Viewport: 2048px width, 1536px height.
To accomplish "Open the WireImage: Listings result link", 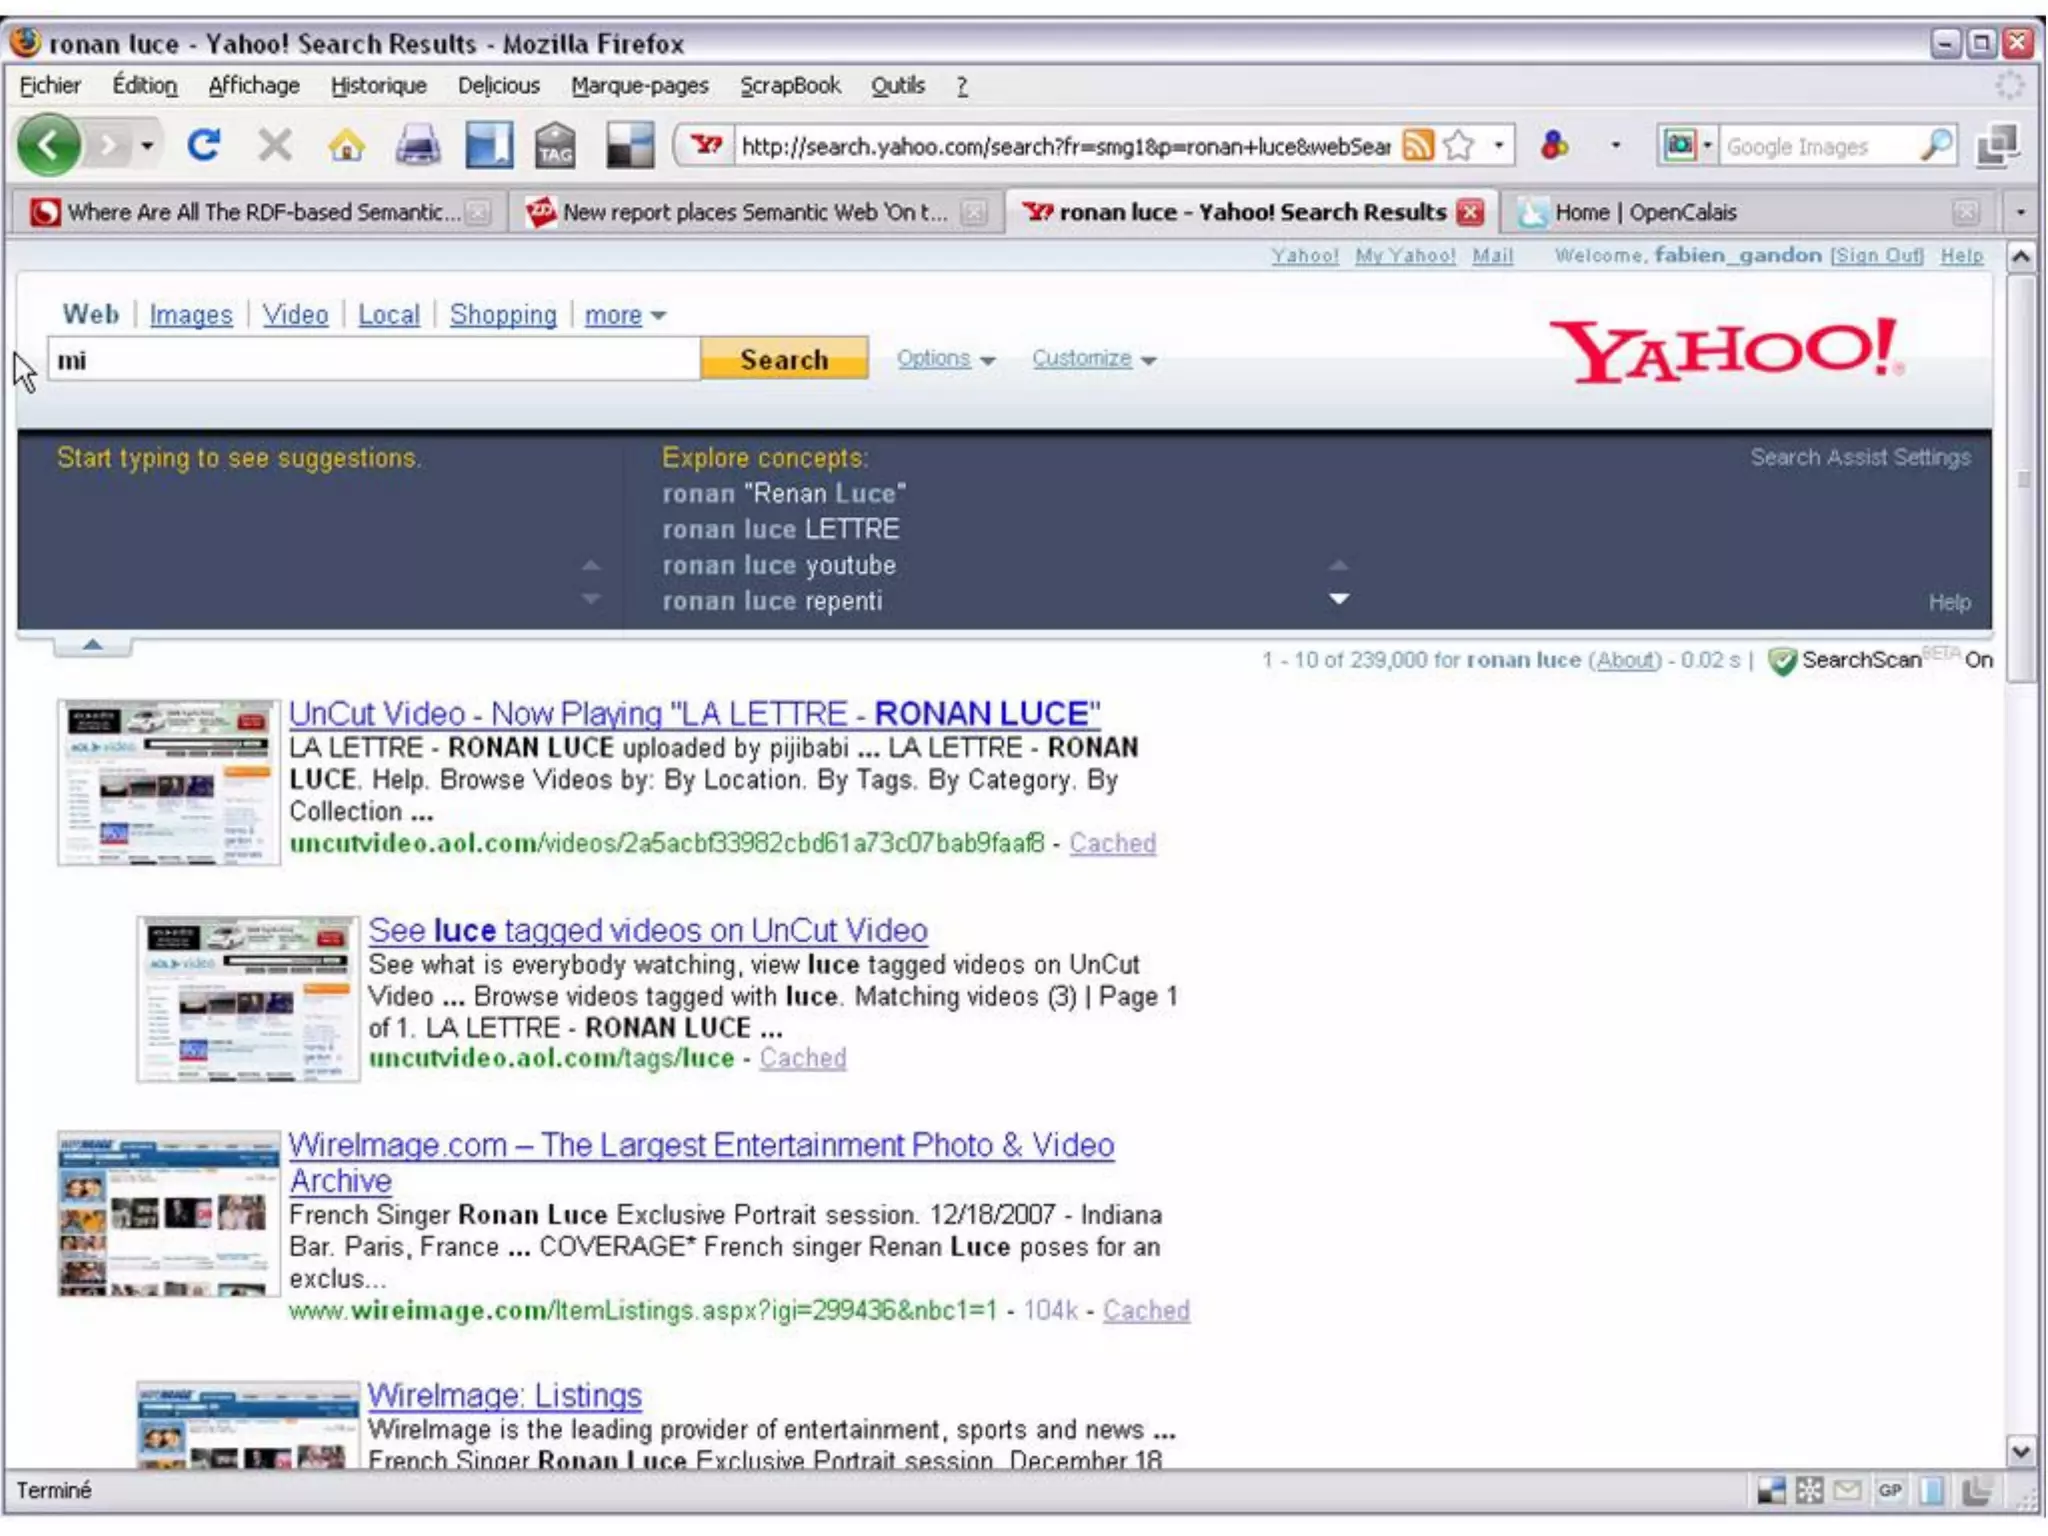I will [x=504, y=1395].
